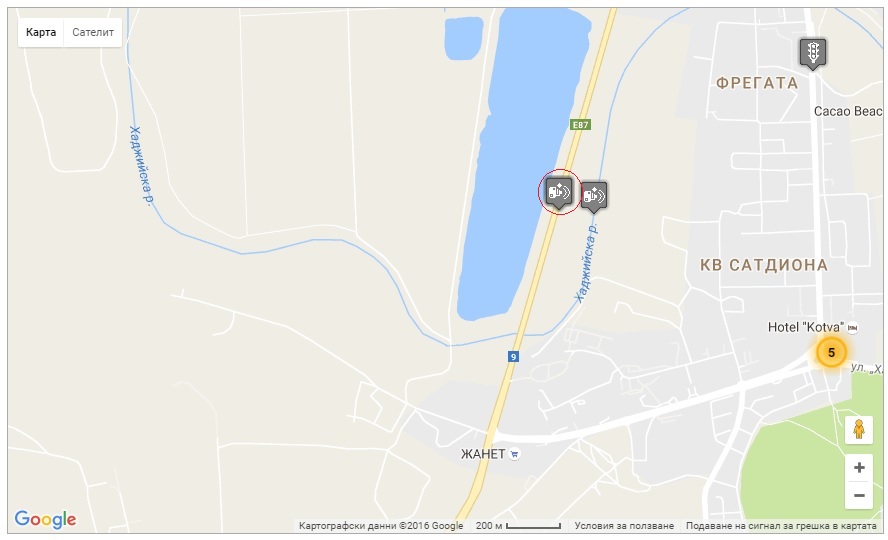
Task: Click the traffic light marker near ФРЕГАТА
Action: point(813,53)
